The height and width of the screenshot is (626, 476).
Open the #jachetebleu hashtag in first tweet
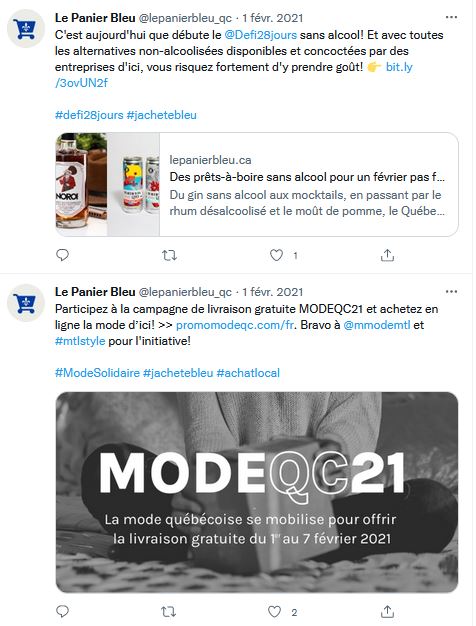pyautogui.click(x=162, y=115)
